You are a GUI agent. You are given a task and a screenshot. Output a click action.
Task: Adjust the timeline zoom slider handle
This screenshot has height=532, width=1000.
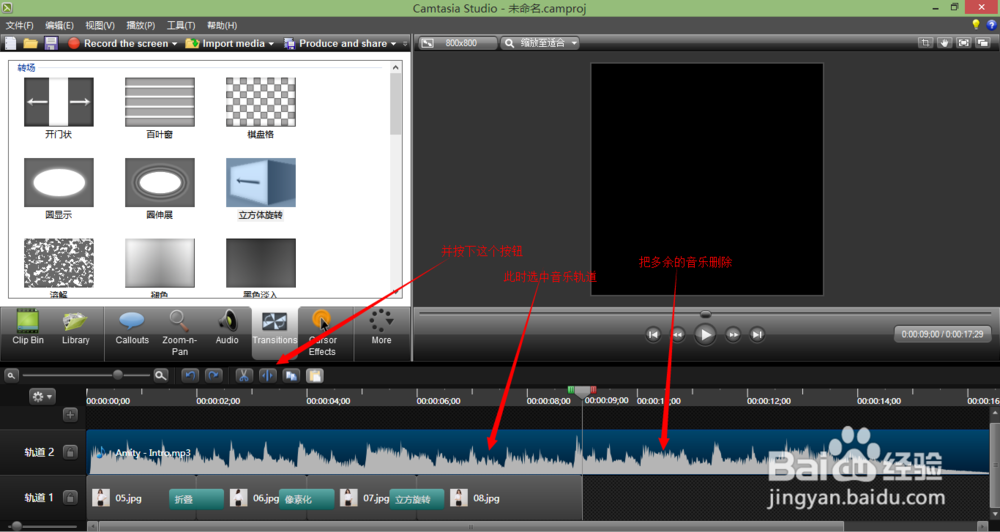117,376
